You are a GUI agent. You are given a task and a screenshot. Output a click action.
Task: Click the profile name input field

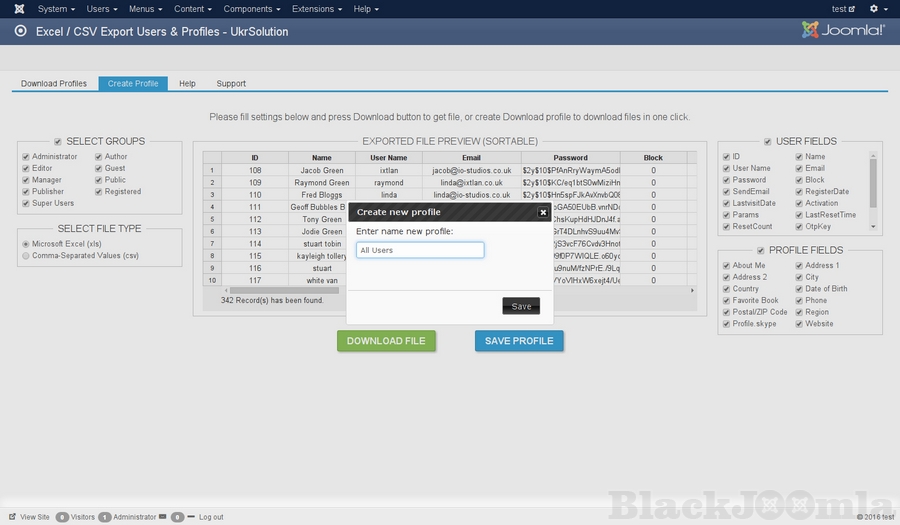420,250
